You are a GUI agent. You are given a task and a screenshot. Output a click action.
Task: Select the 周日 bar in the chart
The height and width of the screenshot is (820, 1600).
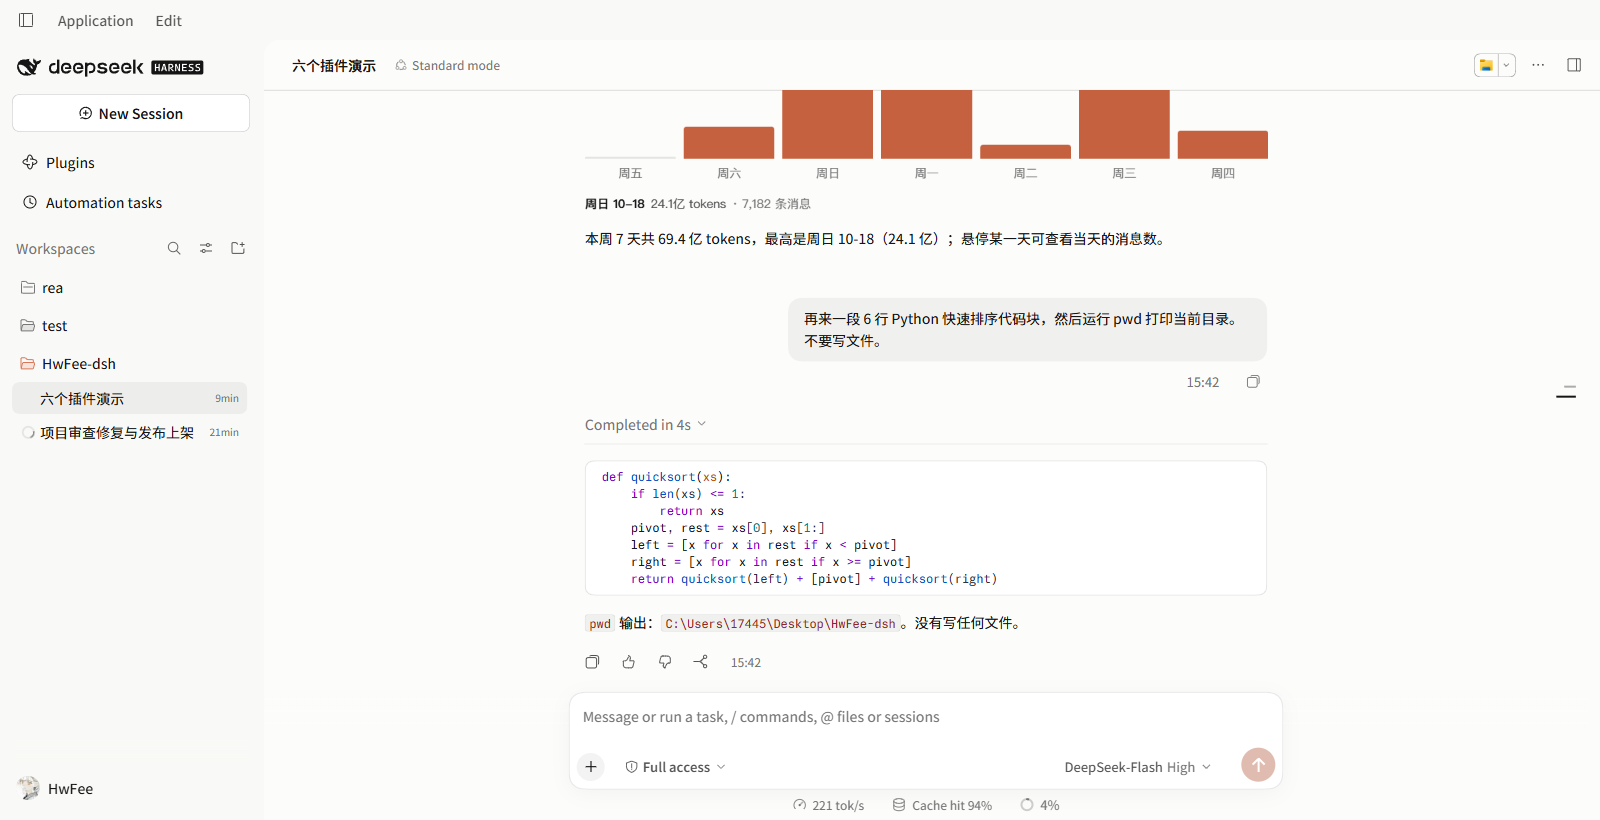click(827, 124)
